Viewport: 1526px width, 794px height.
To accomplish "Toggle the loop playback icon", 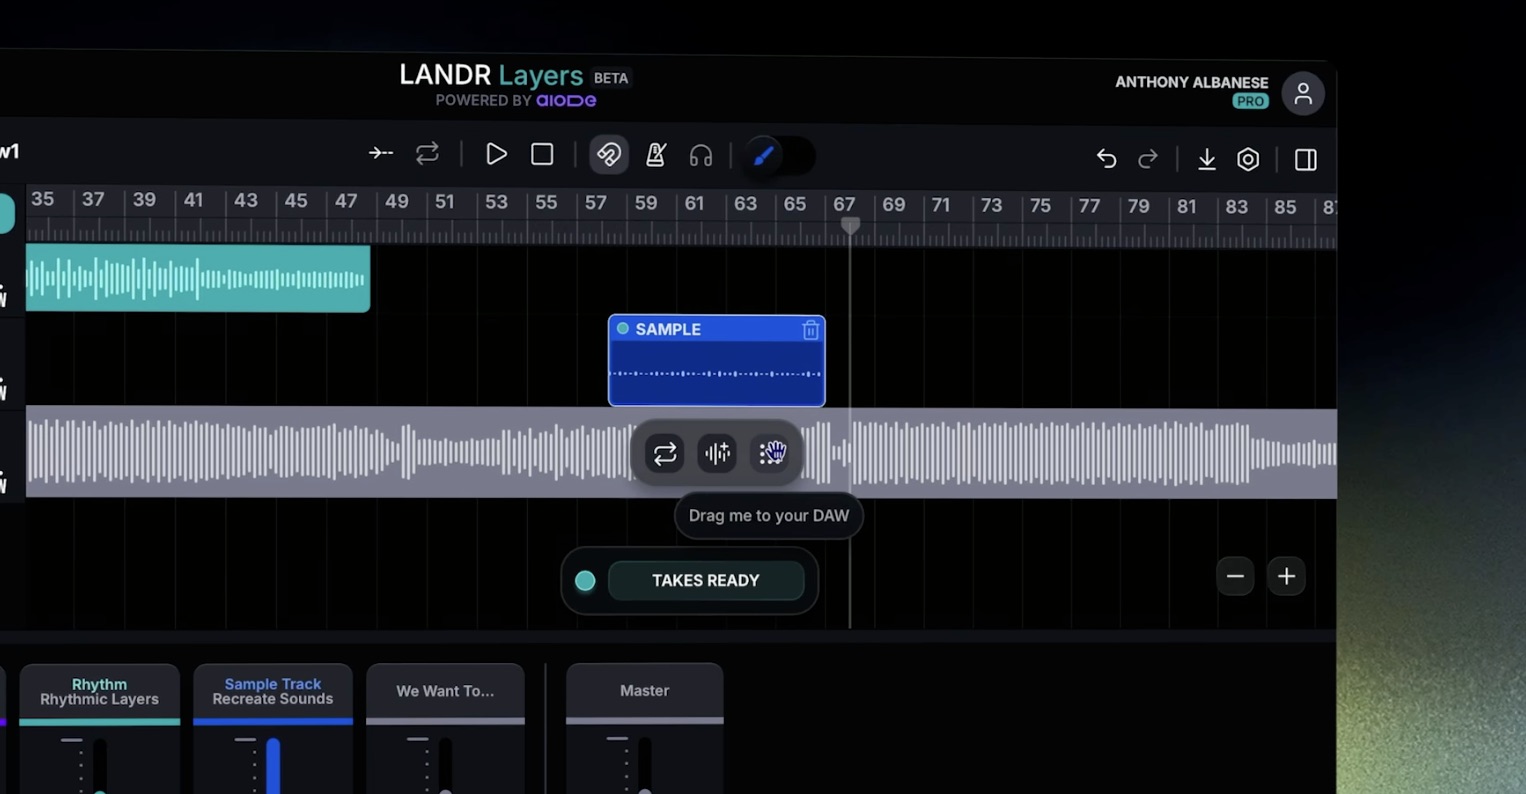I will tap(427, 154).
